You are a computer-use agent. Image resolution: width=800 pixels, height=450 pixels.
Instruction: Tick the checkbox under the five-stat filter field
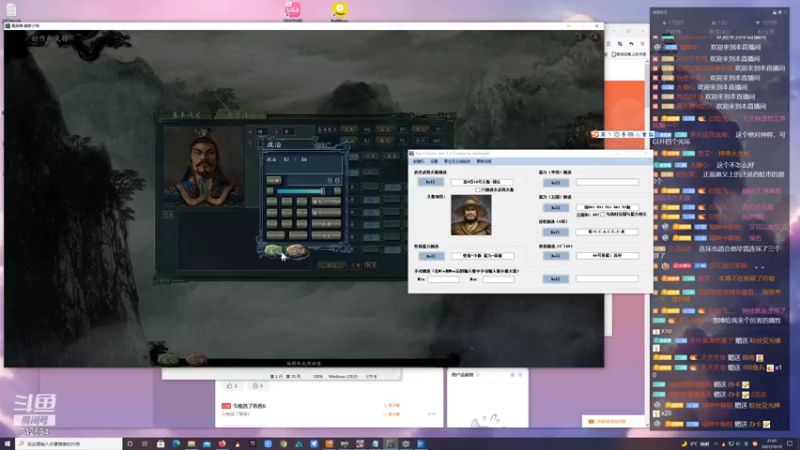click(603, 215)
